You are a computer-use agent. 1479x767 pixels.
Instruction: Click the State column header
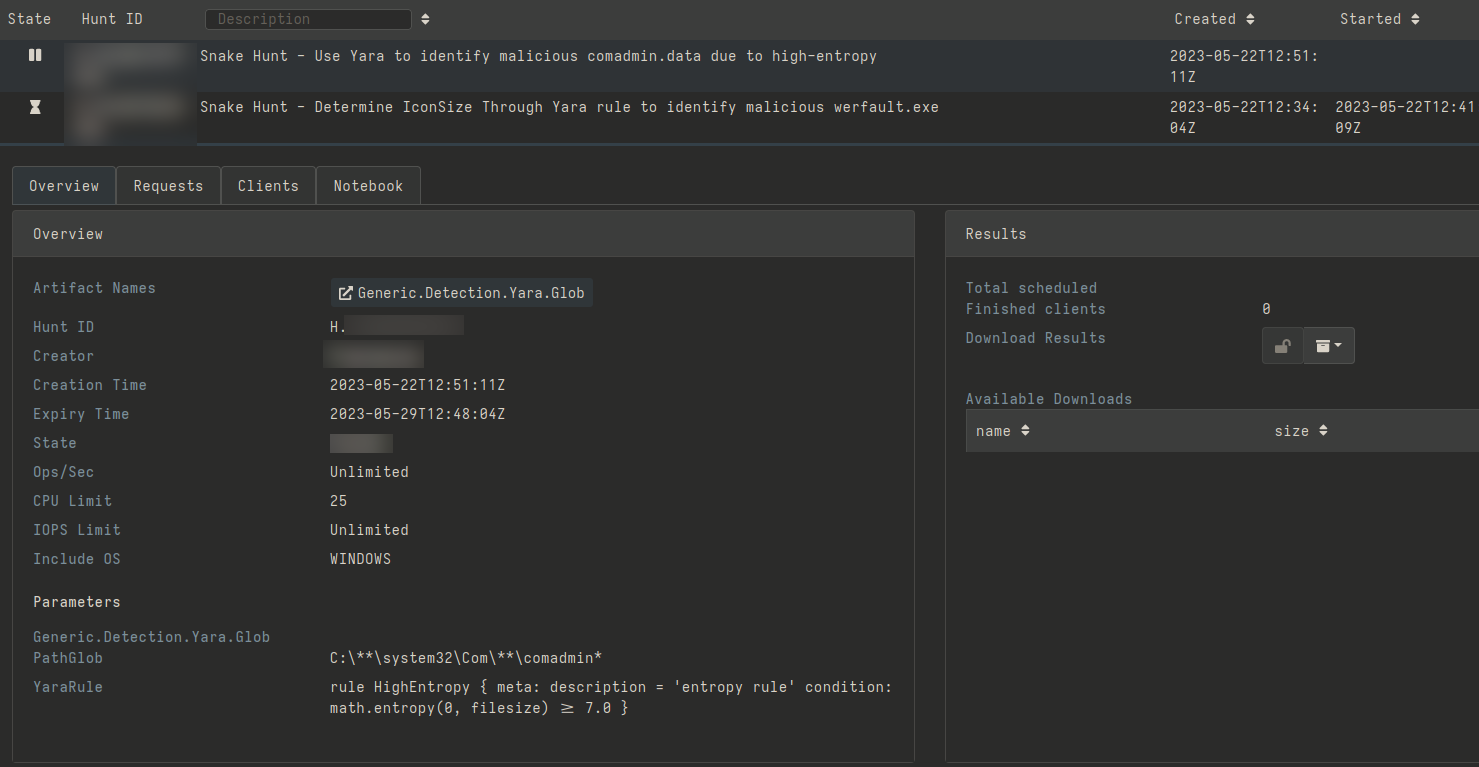pos(29,19)
